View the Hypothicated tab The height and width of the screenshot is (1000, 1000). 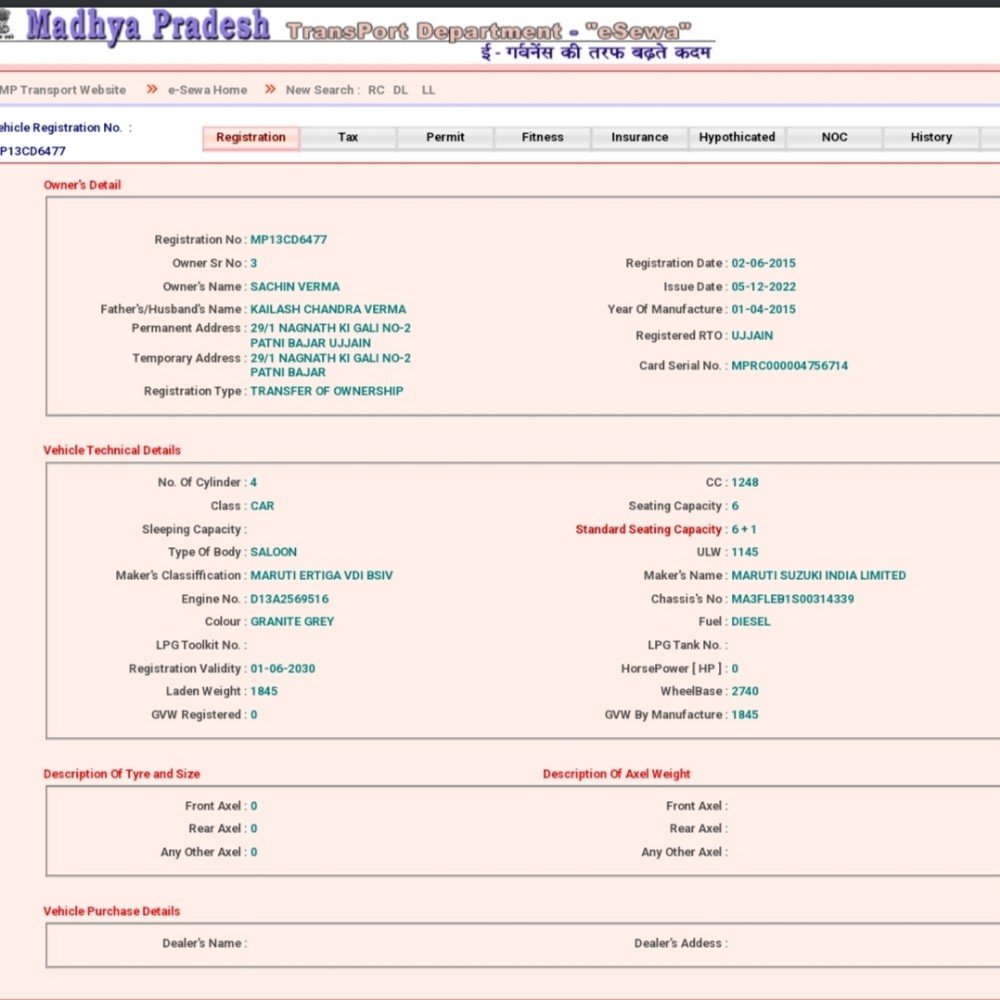tap(737, 138)
